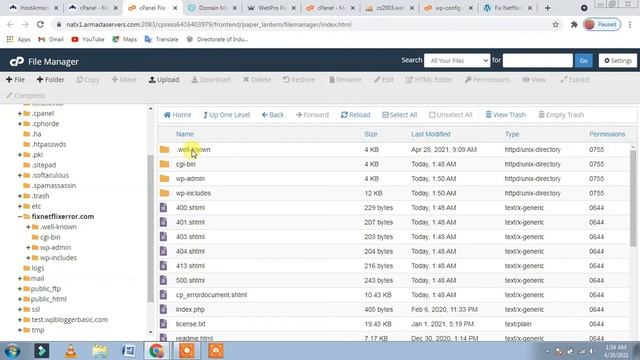640x360 pixels.
Task: Click the Go search button
Action: (x=583, y=60)
